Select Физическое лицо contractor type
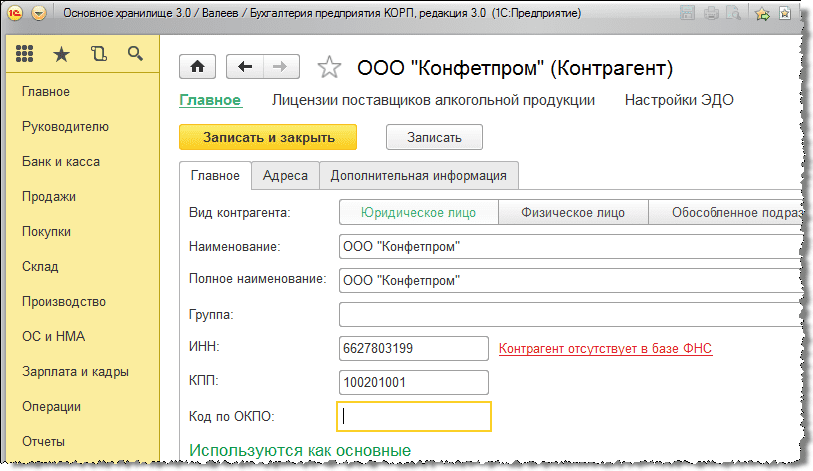This screenshot has width=813, height=471. (572, 212)
